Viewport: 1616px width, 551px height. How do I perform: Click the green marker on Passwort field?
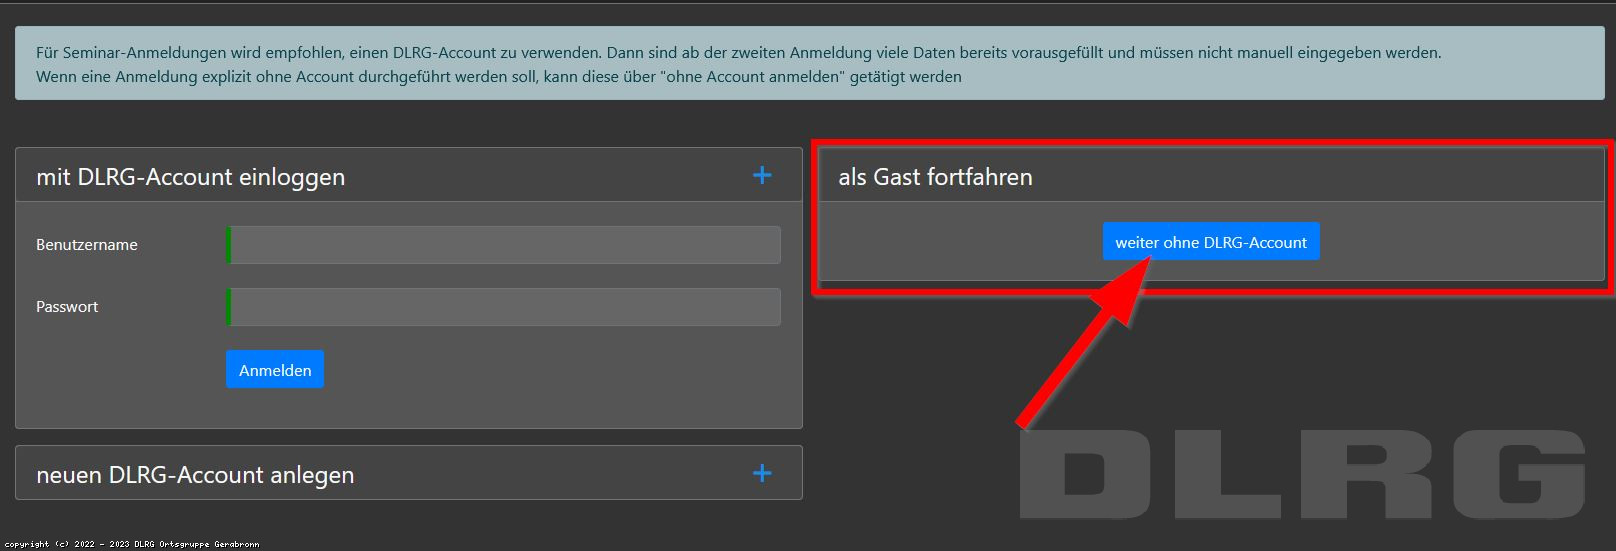tap(229, 307)
